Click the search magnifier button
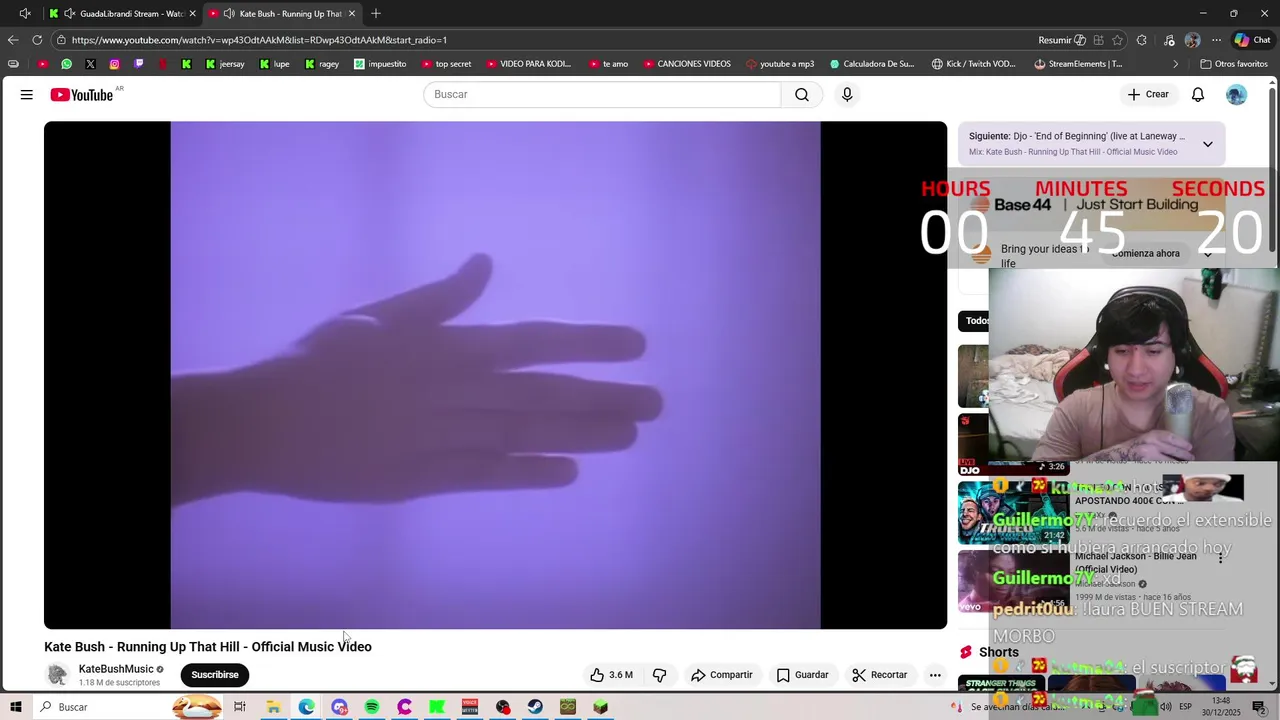The width and height of the screenshot is (1280, 720). 802,94
